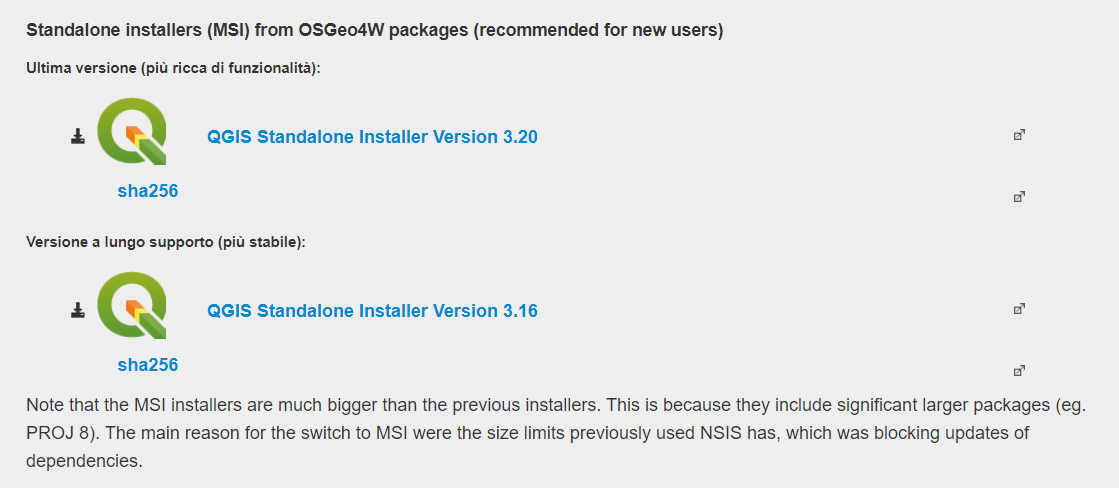Open external link icon beside Installer Version 3.16
The image size is (1119, 488).
pyautogui.click(x=1019, y=309)
